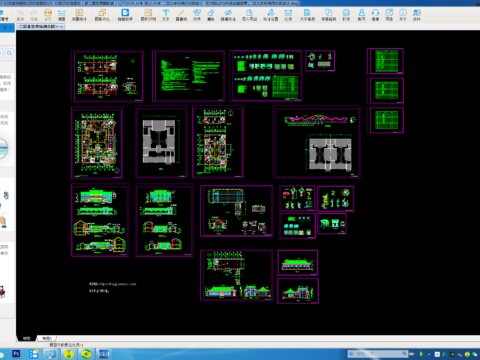Open the orange VIP member badge
Viewport: 480px width, 360px height.
point(48,15)
